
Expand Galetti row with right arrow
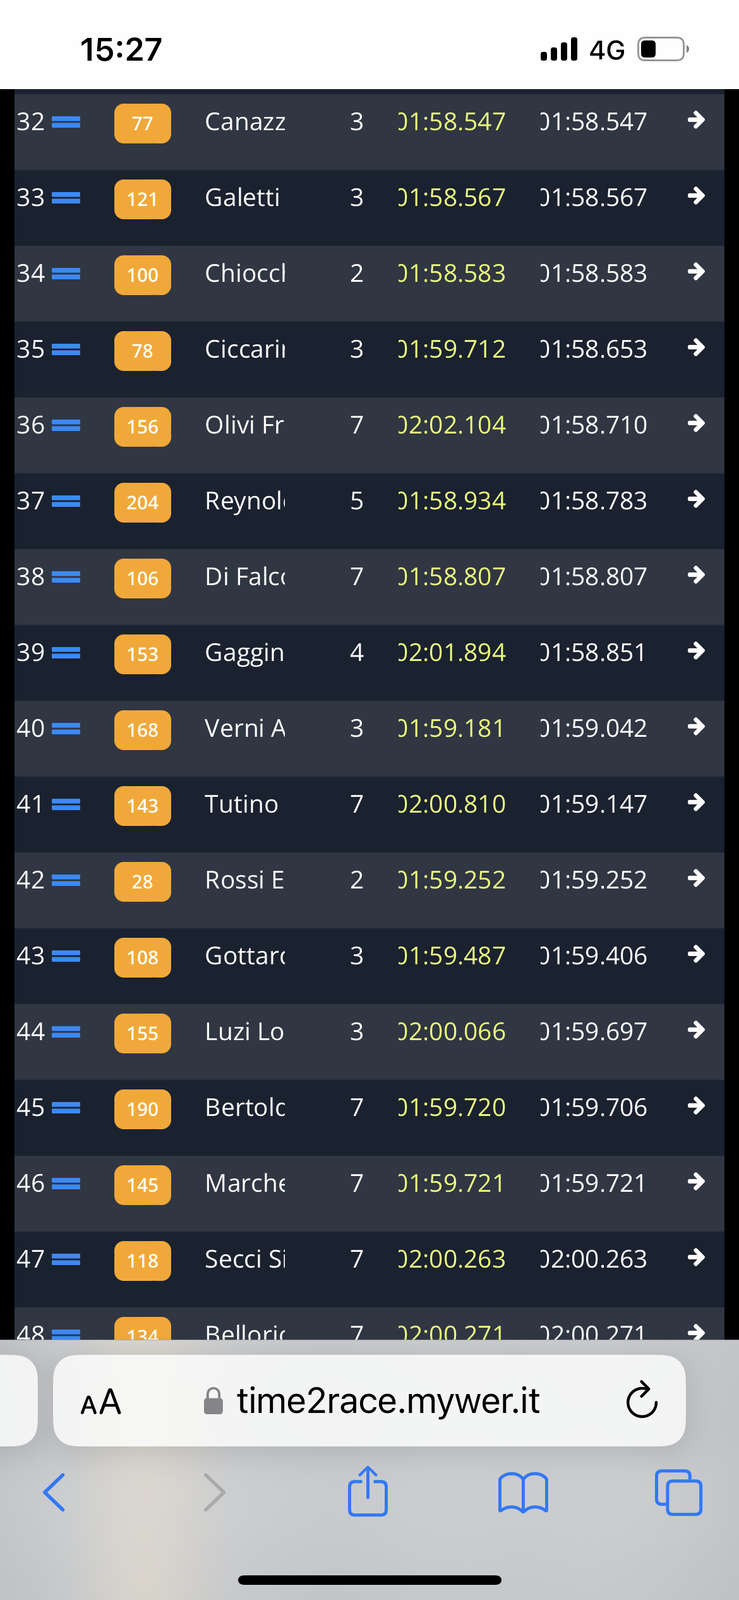(x=696, y=197)
